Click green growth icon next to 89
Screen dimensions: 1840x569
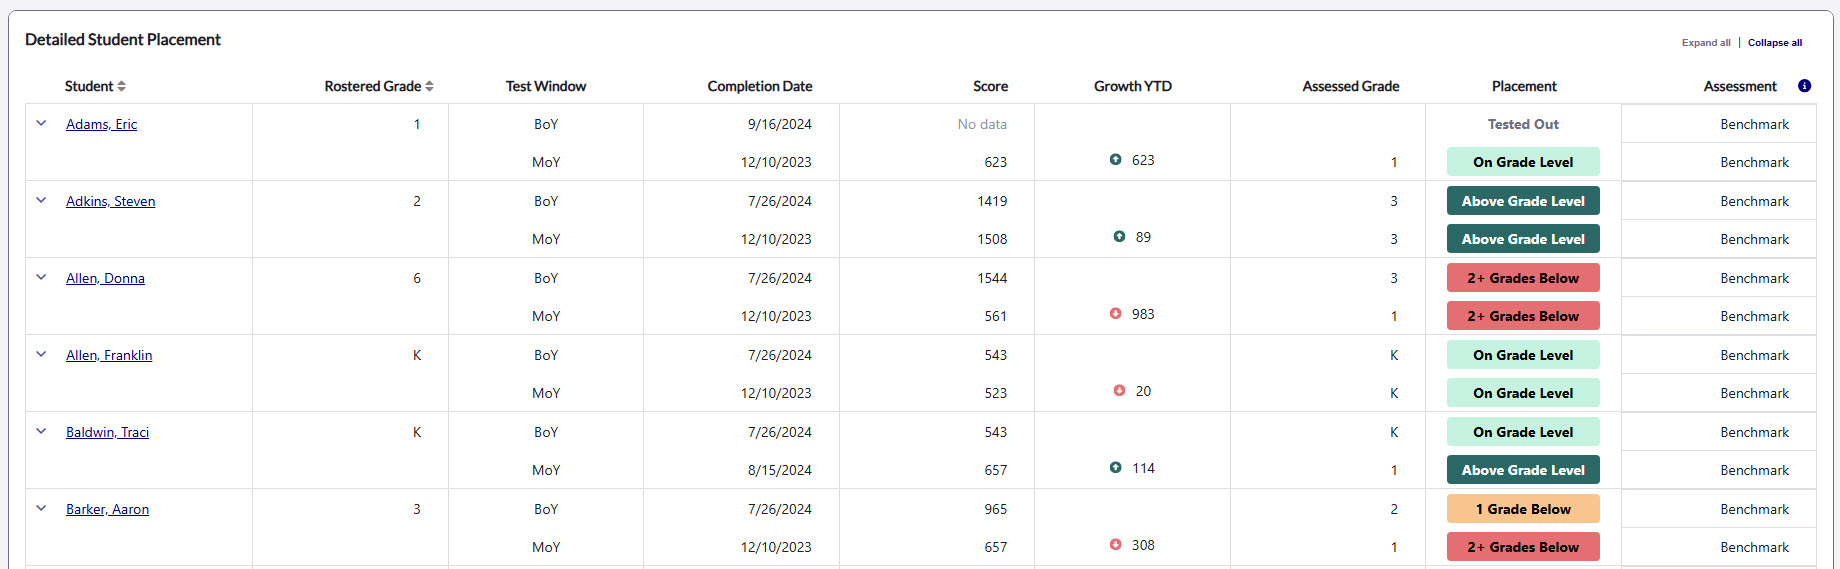point(1119,237)
